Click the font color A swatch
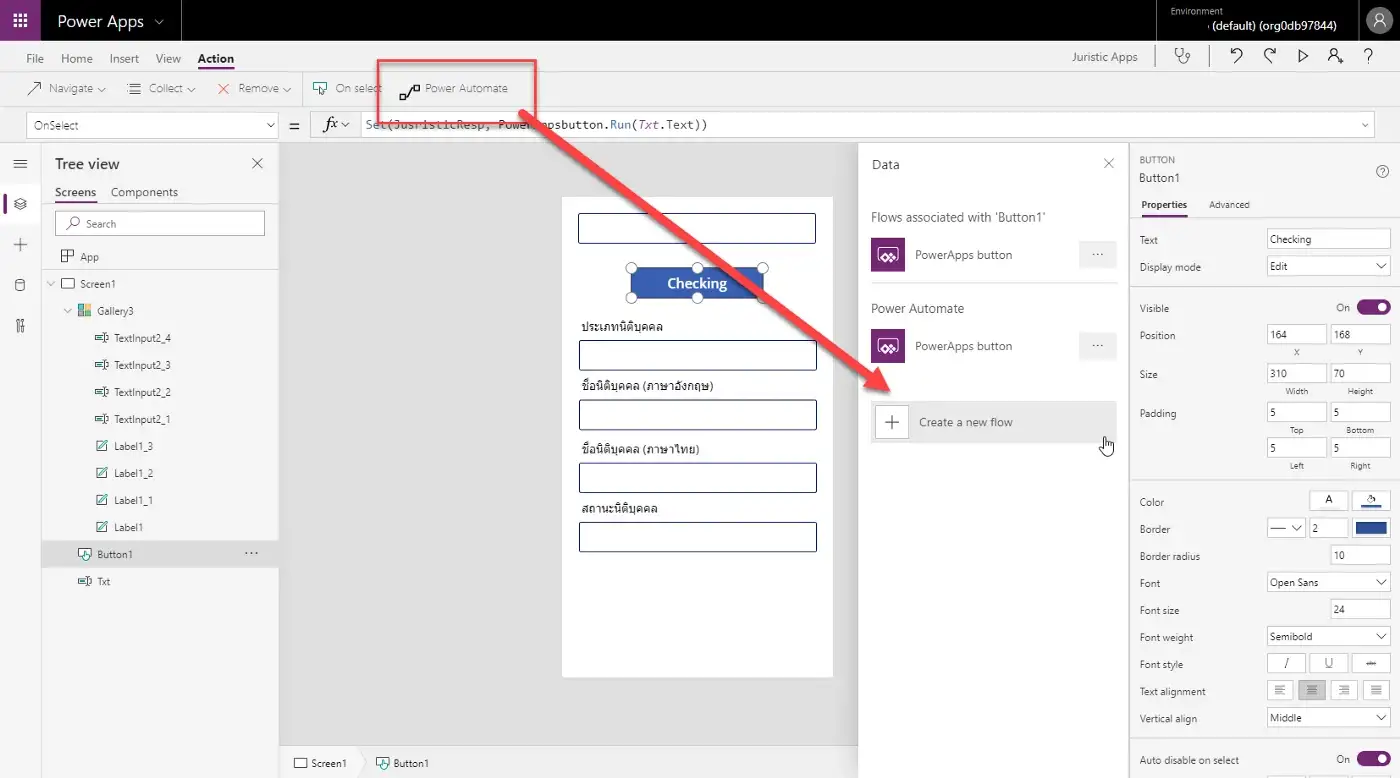1400x778 pixels. (x=1329, y=500)
